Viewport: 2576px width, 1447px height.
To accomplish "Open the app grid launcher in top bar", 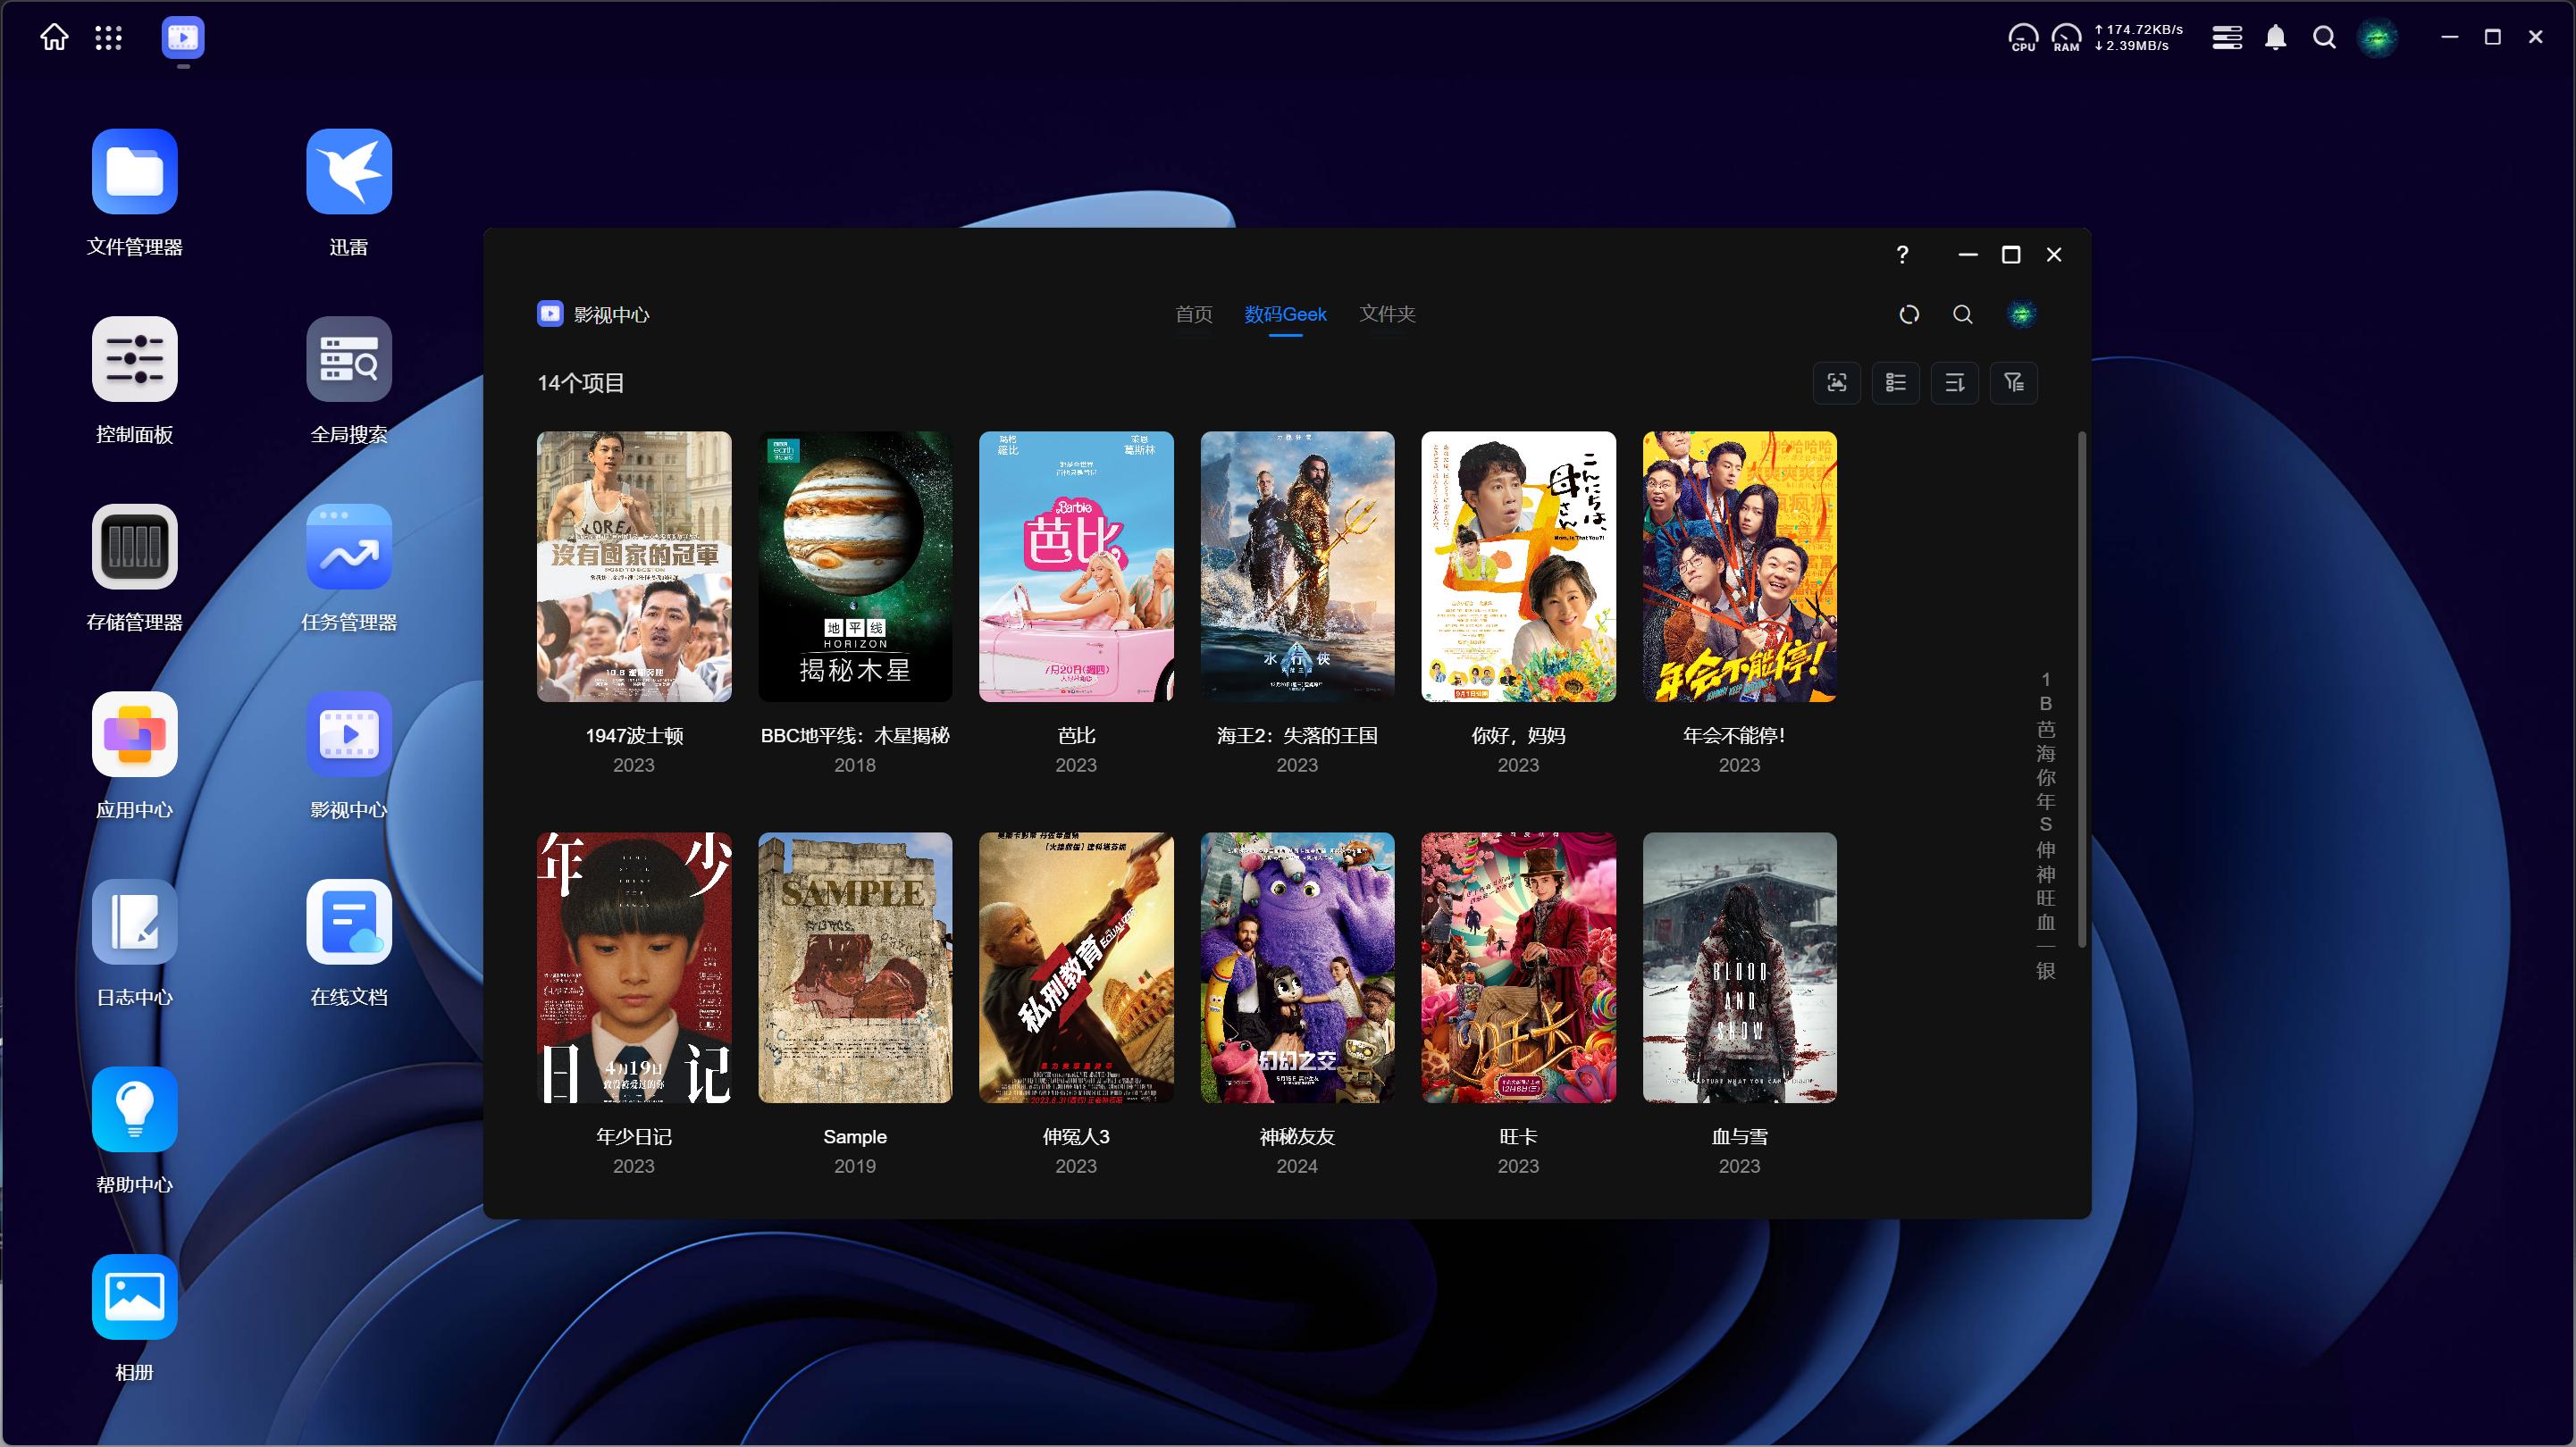I will coord(108,38).
